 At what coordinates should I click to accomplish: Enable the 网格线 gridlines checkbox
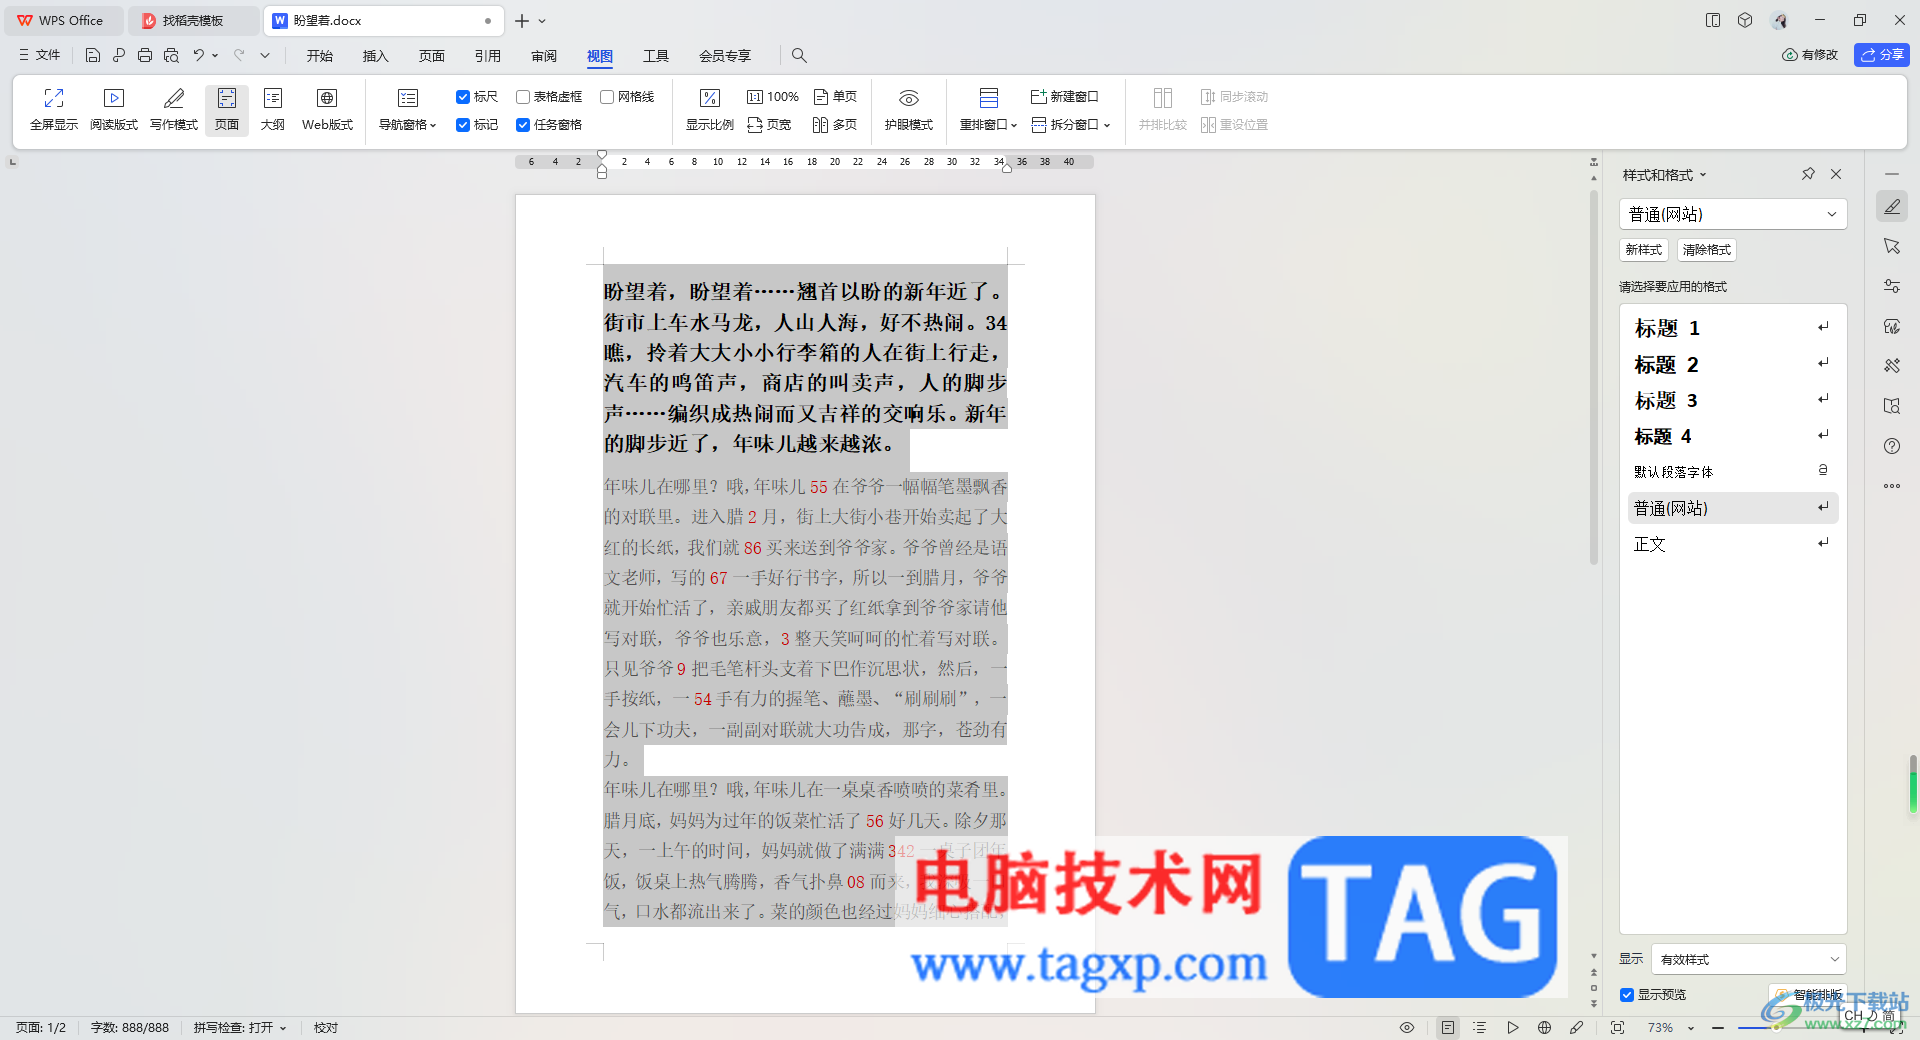coord(607,97)
